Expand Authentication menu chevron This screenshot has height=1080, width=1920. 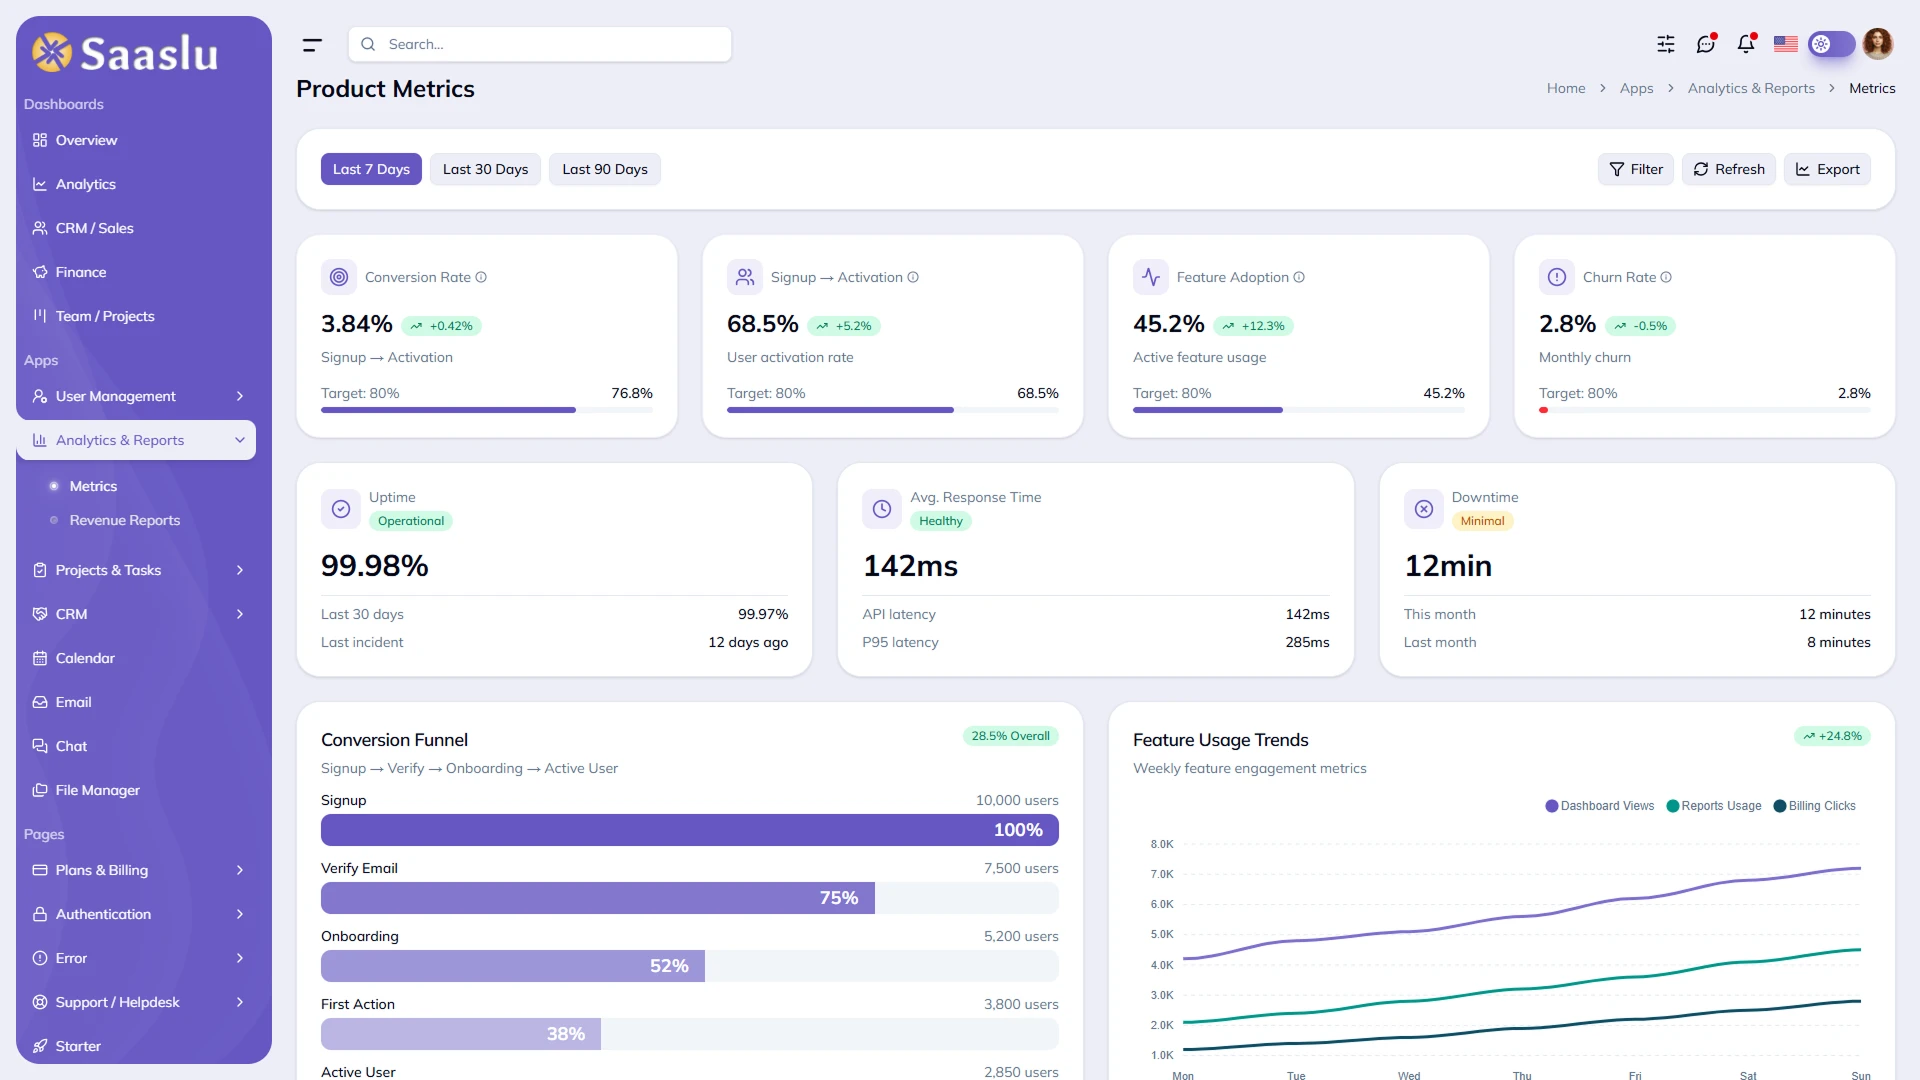[x=240, y=914]
